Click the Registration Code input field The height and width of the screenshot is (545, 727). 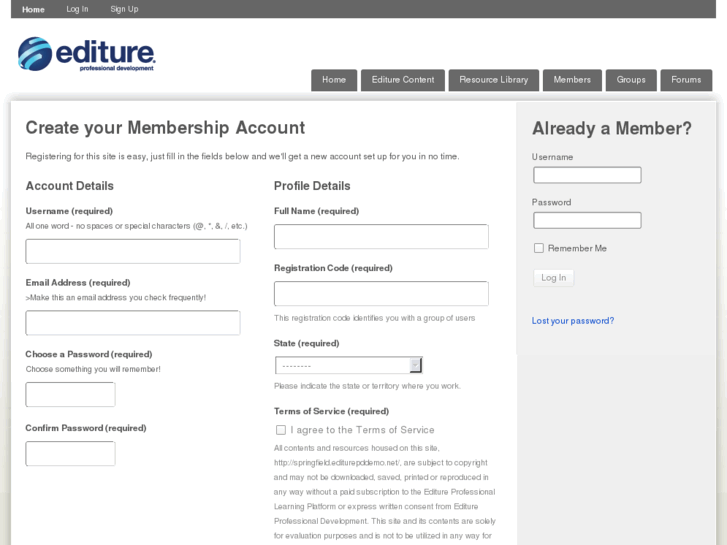(381, 294)
